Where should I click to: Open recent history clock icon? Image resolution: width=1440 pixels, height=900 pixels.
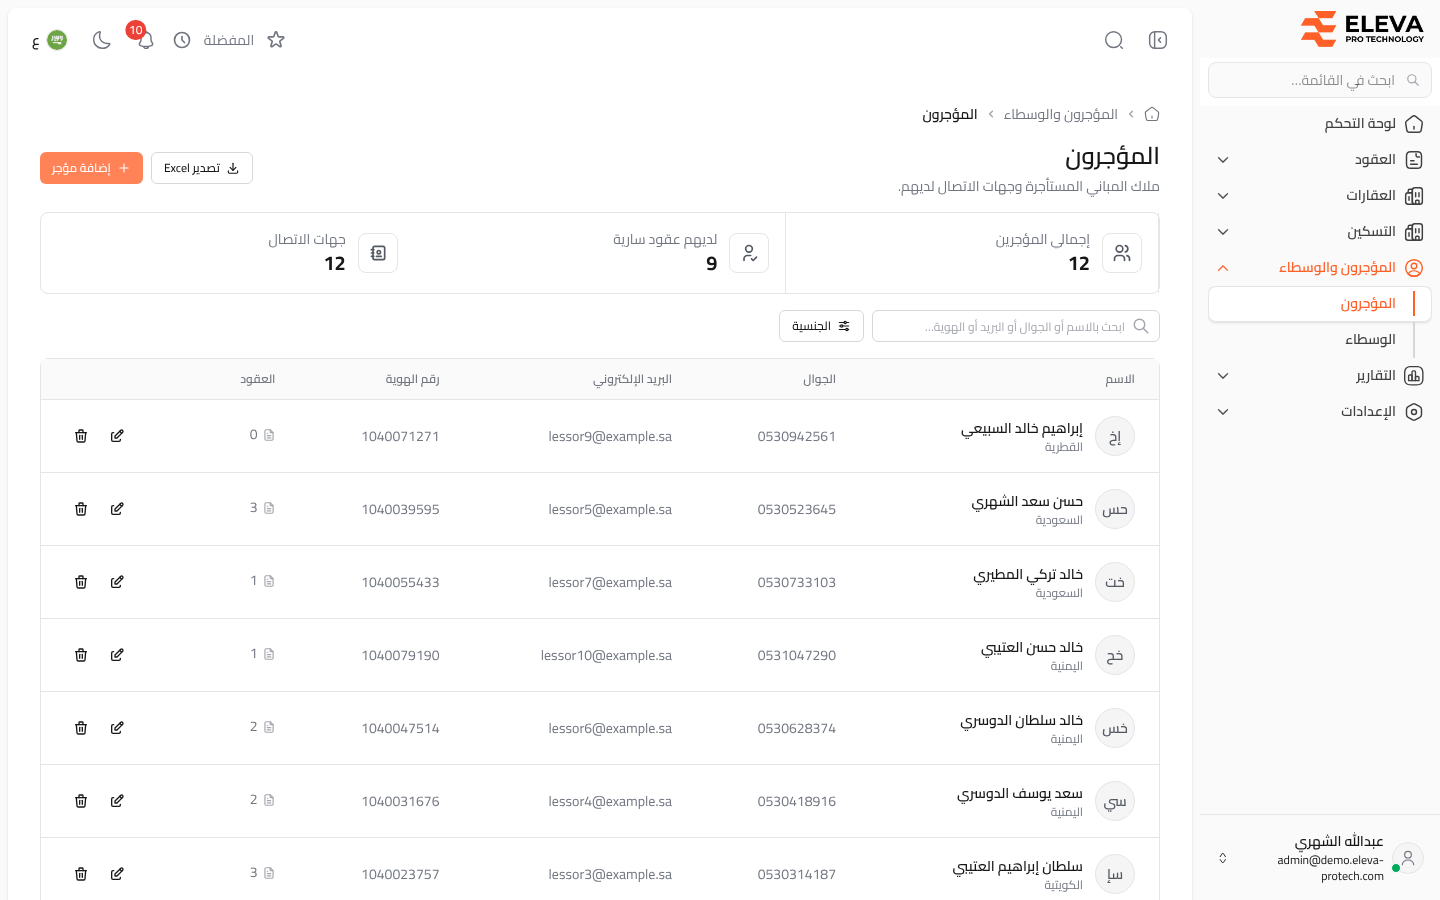click(182, 40)
